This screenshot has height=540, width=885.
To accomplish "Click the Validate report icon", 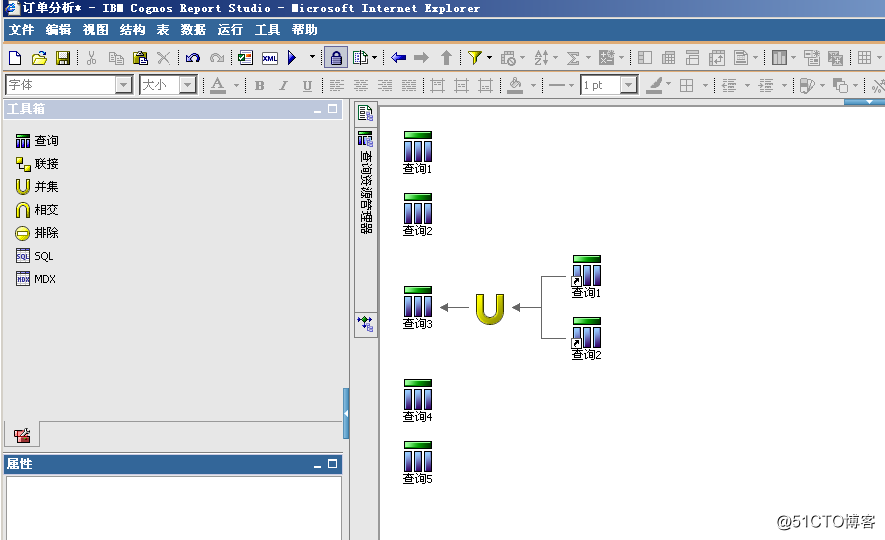I will point(245,58).
